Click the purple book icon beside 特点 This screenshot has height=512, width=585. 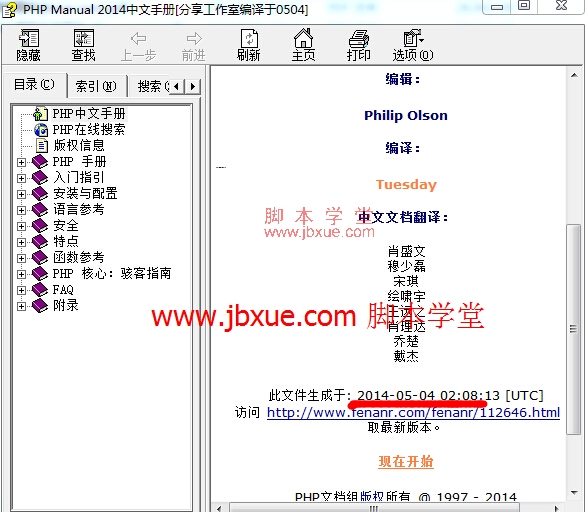pos(40,242)
